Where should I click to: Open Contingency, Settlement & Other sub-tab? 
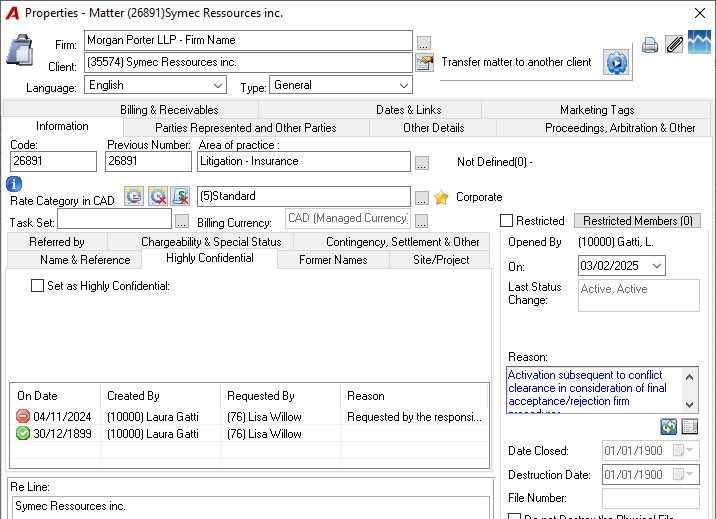(402, 241)
